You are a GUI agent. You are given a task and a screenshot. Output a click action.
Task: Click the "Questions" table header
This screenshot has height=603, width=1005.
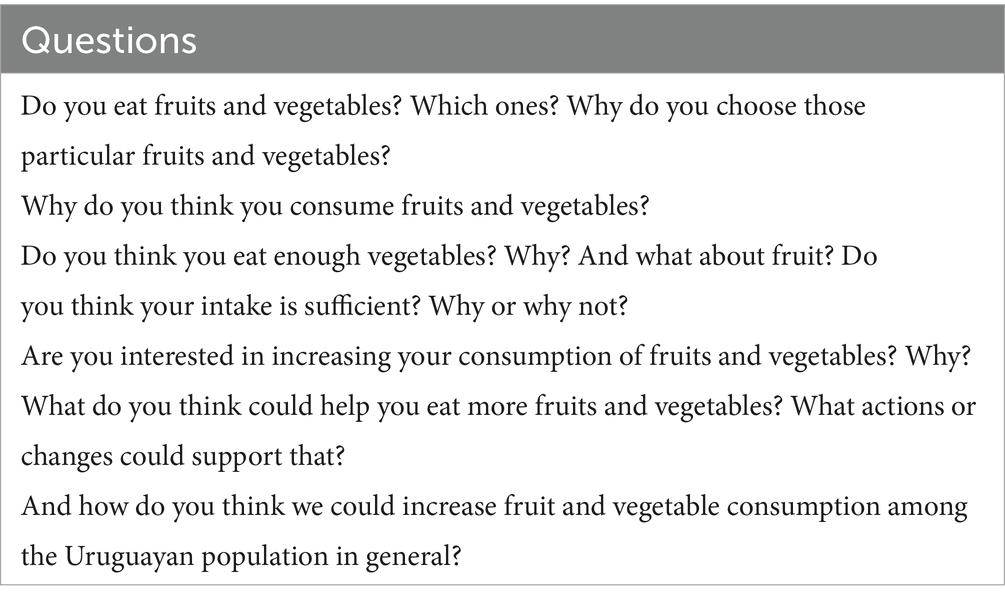point(109,40)
